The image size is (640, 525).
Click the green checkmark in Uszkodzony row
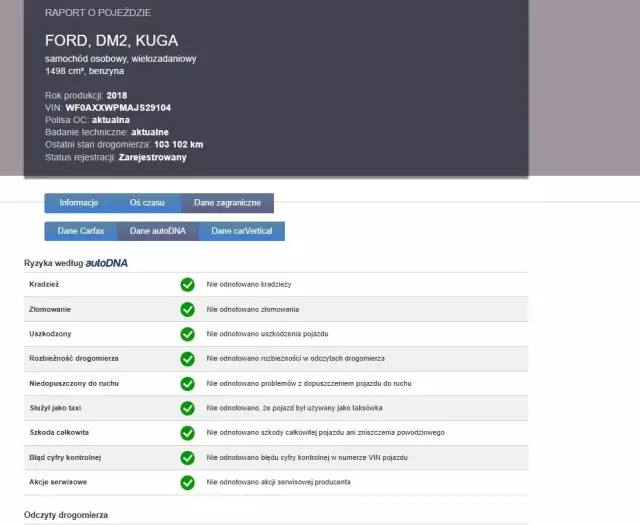(x=187, y=334)
